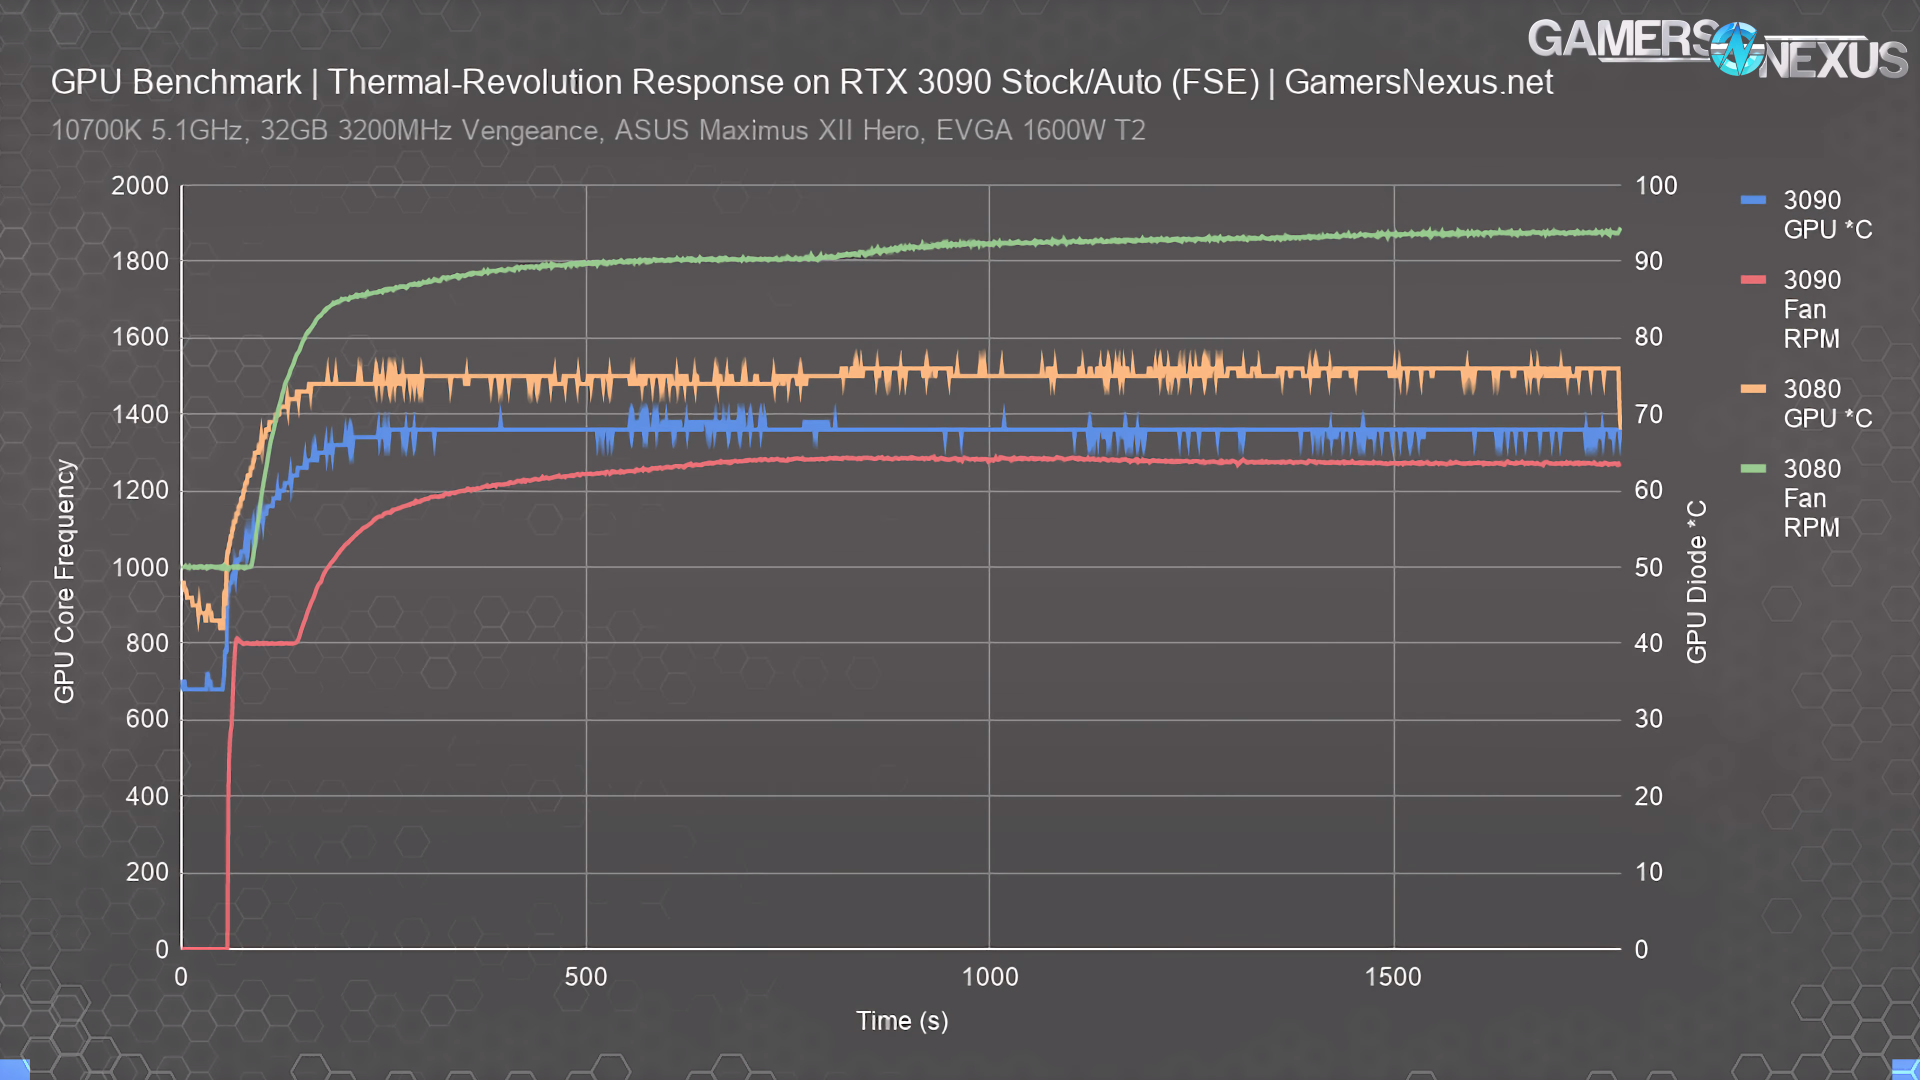Screen dimensions: 1920x1080
Task: Click the 1000 tick on time axis
Action: tap(989, 977)
